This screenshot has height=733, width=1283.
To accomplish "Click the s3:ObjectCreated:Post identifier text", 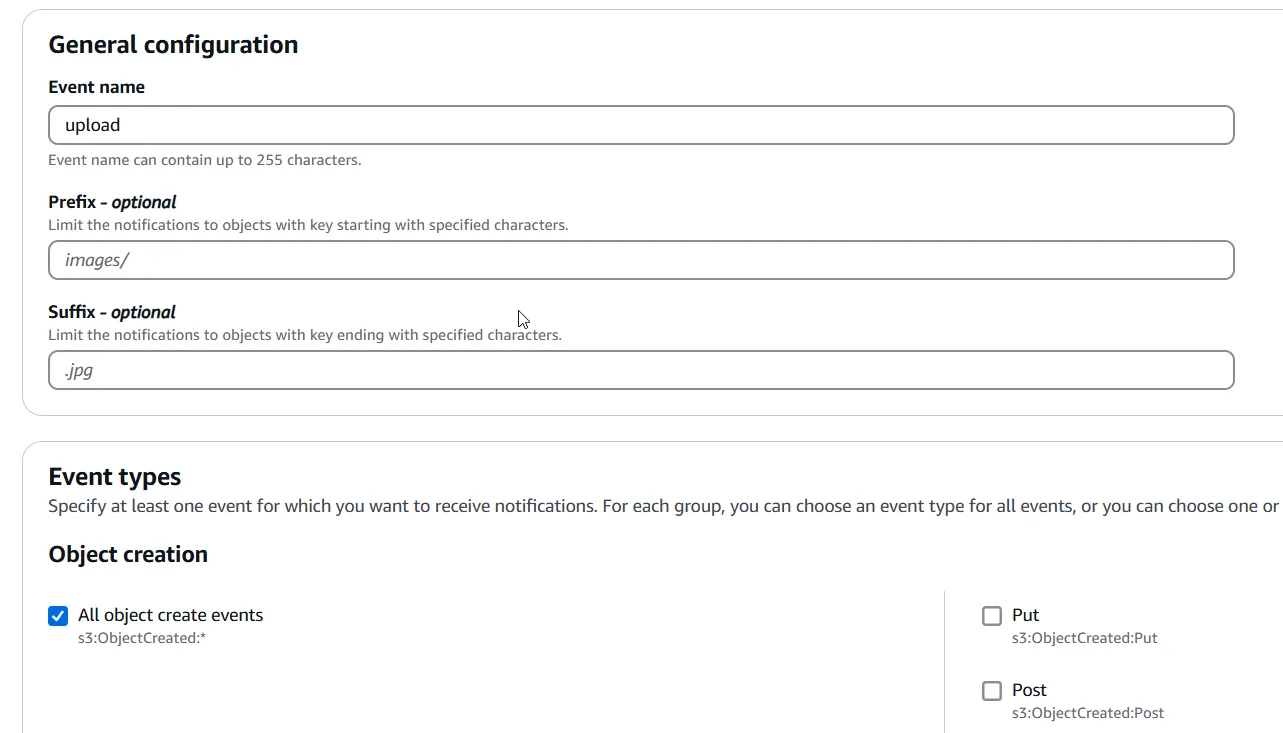I will coord(1087,713).
